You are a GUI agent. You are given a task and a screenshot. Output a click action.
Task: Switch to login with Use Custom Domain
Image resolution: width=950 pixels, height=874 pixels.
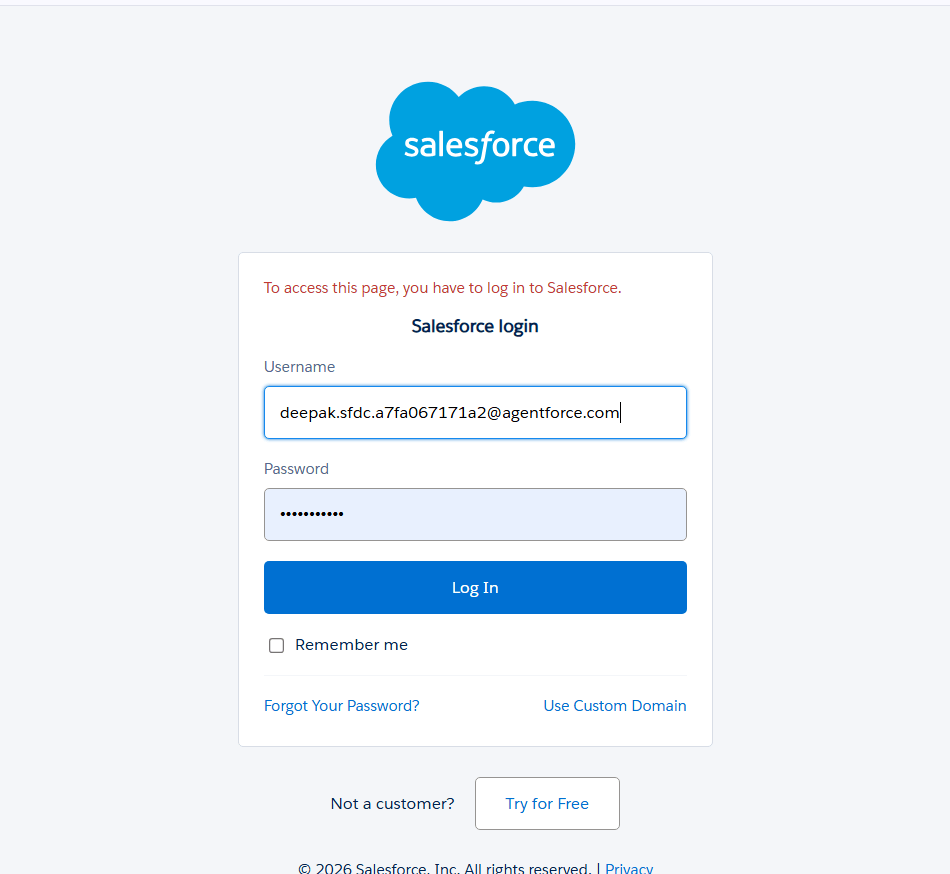(614, 705)
